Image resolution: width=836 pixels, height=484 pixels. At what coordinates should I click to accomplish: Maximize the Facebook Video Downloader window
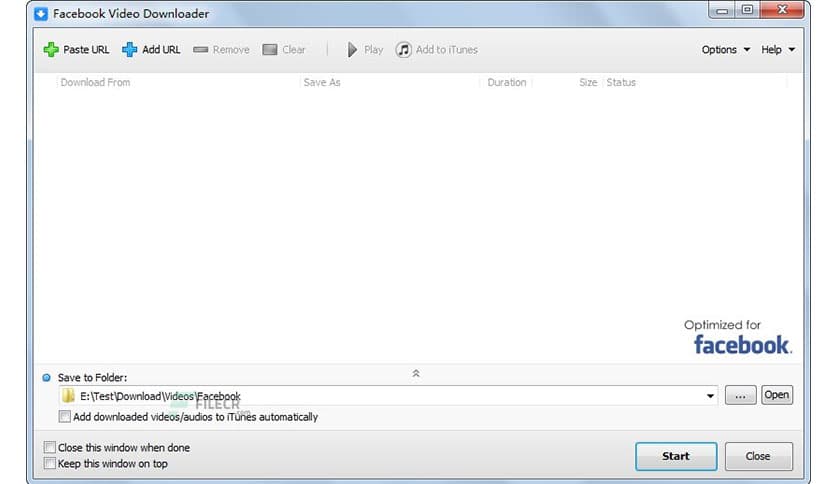(747, 10)
